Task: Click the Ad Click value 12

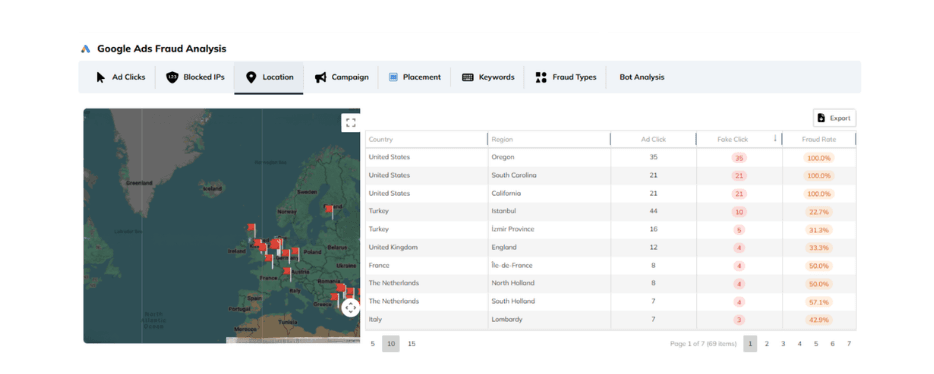Action: coord(653,247)
